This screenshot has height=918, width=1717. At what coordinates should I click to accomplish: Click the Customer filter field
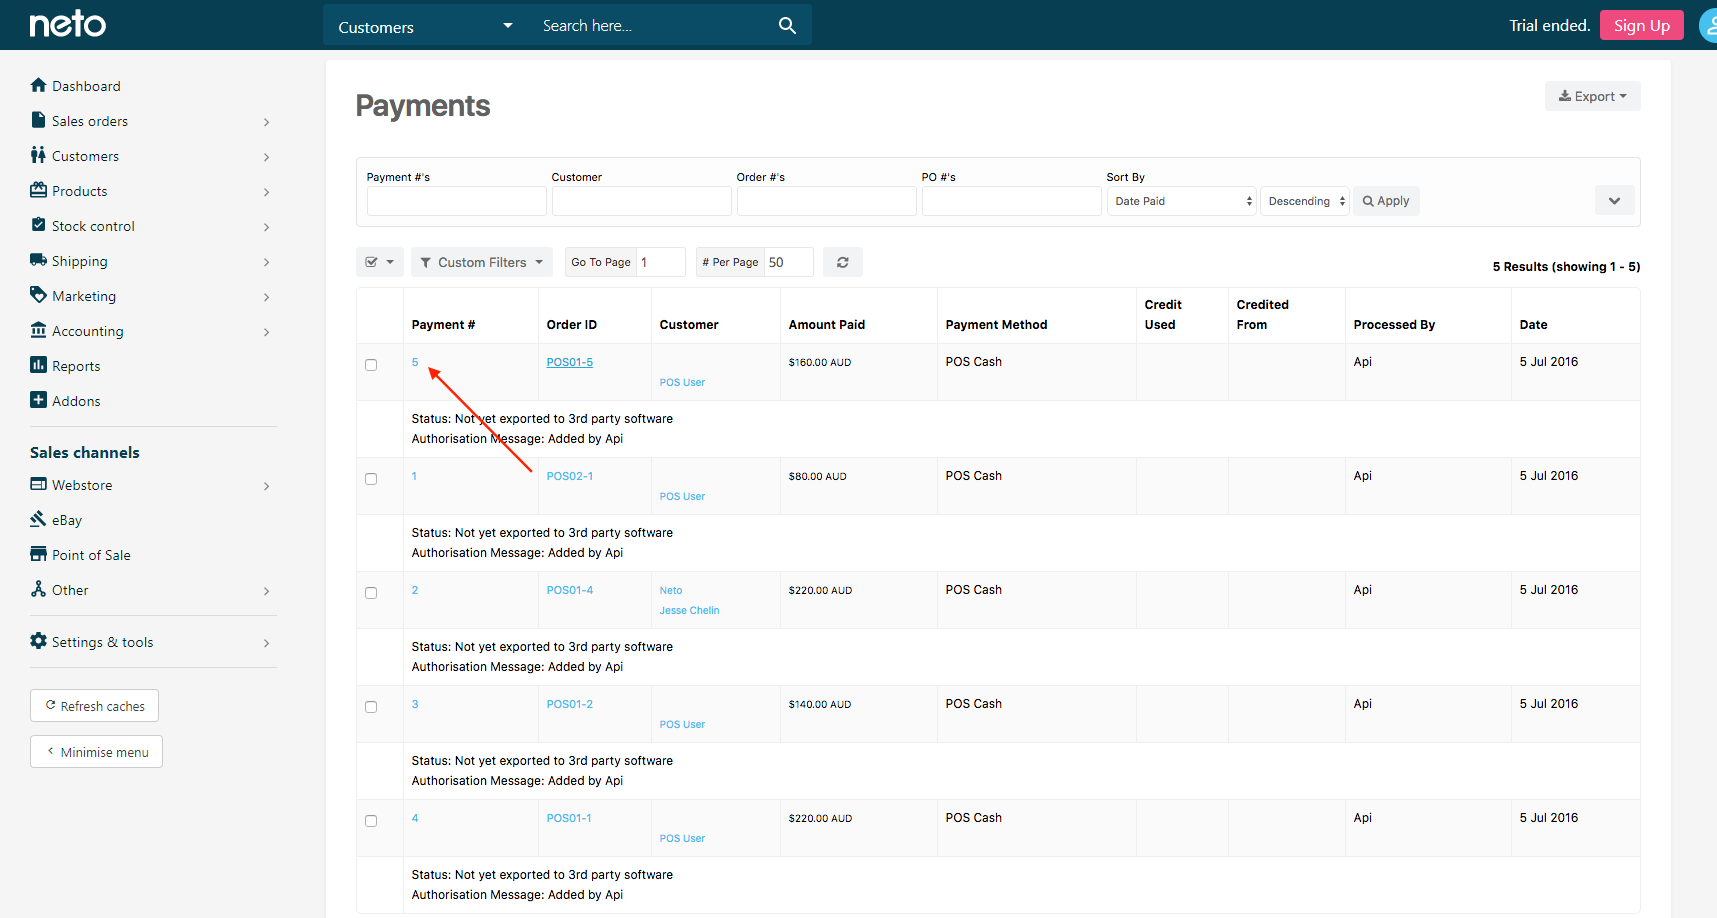[641, 201]
